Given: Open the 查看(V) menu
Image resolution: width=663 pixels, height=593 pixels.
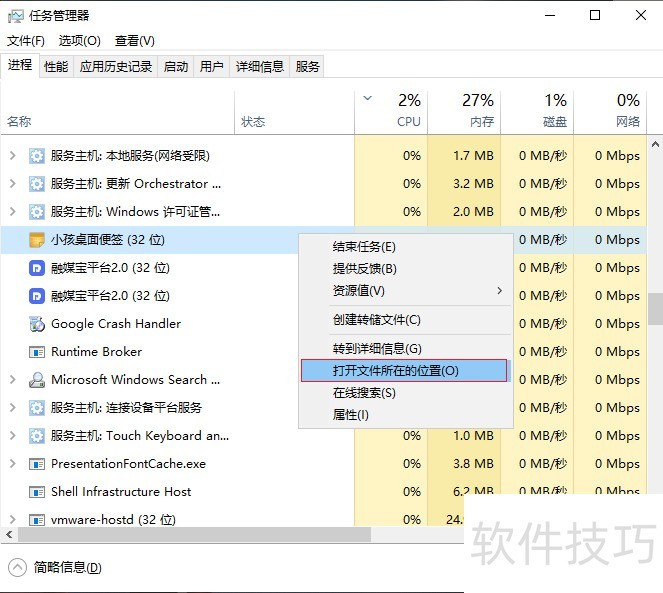Looking at the screenshot, I should pos(134,41).
